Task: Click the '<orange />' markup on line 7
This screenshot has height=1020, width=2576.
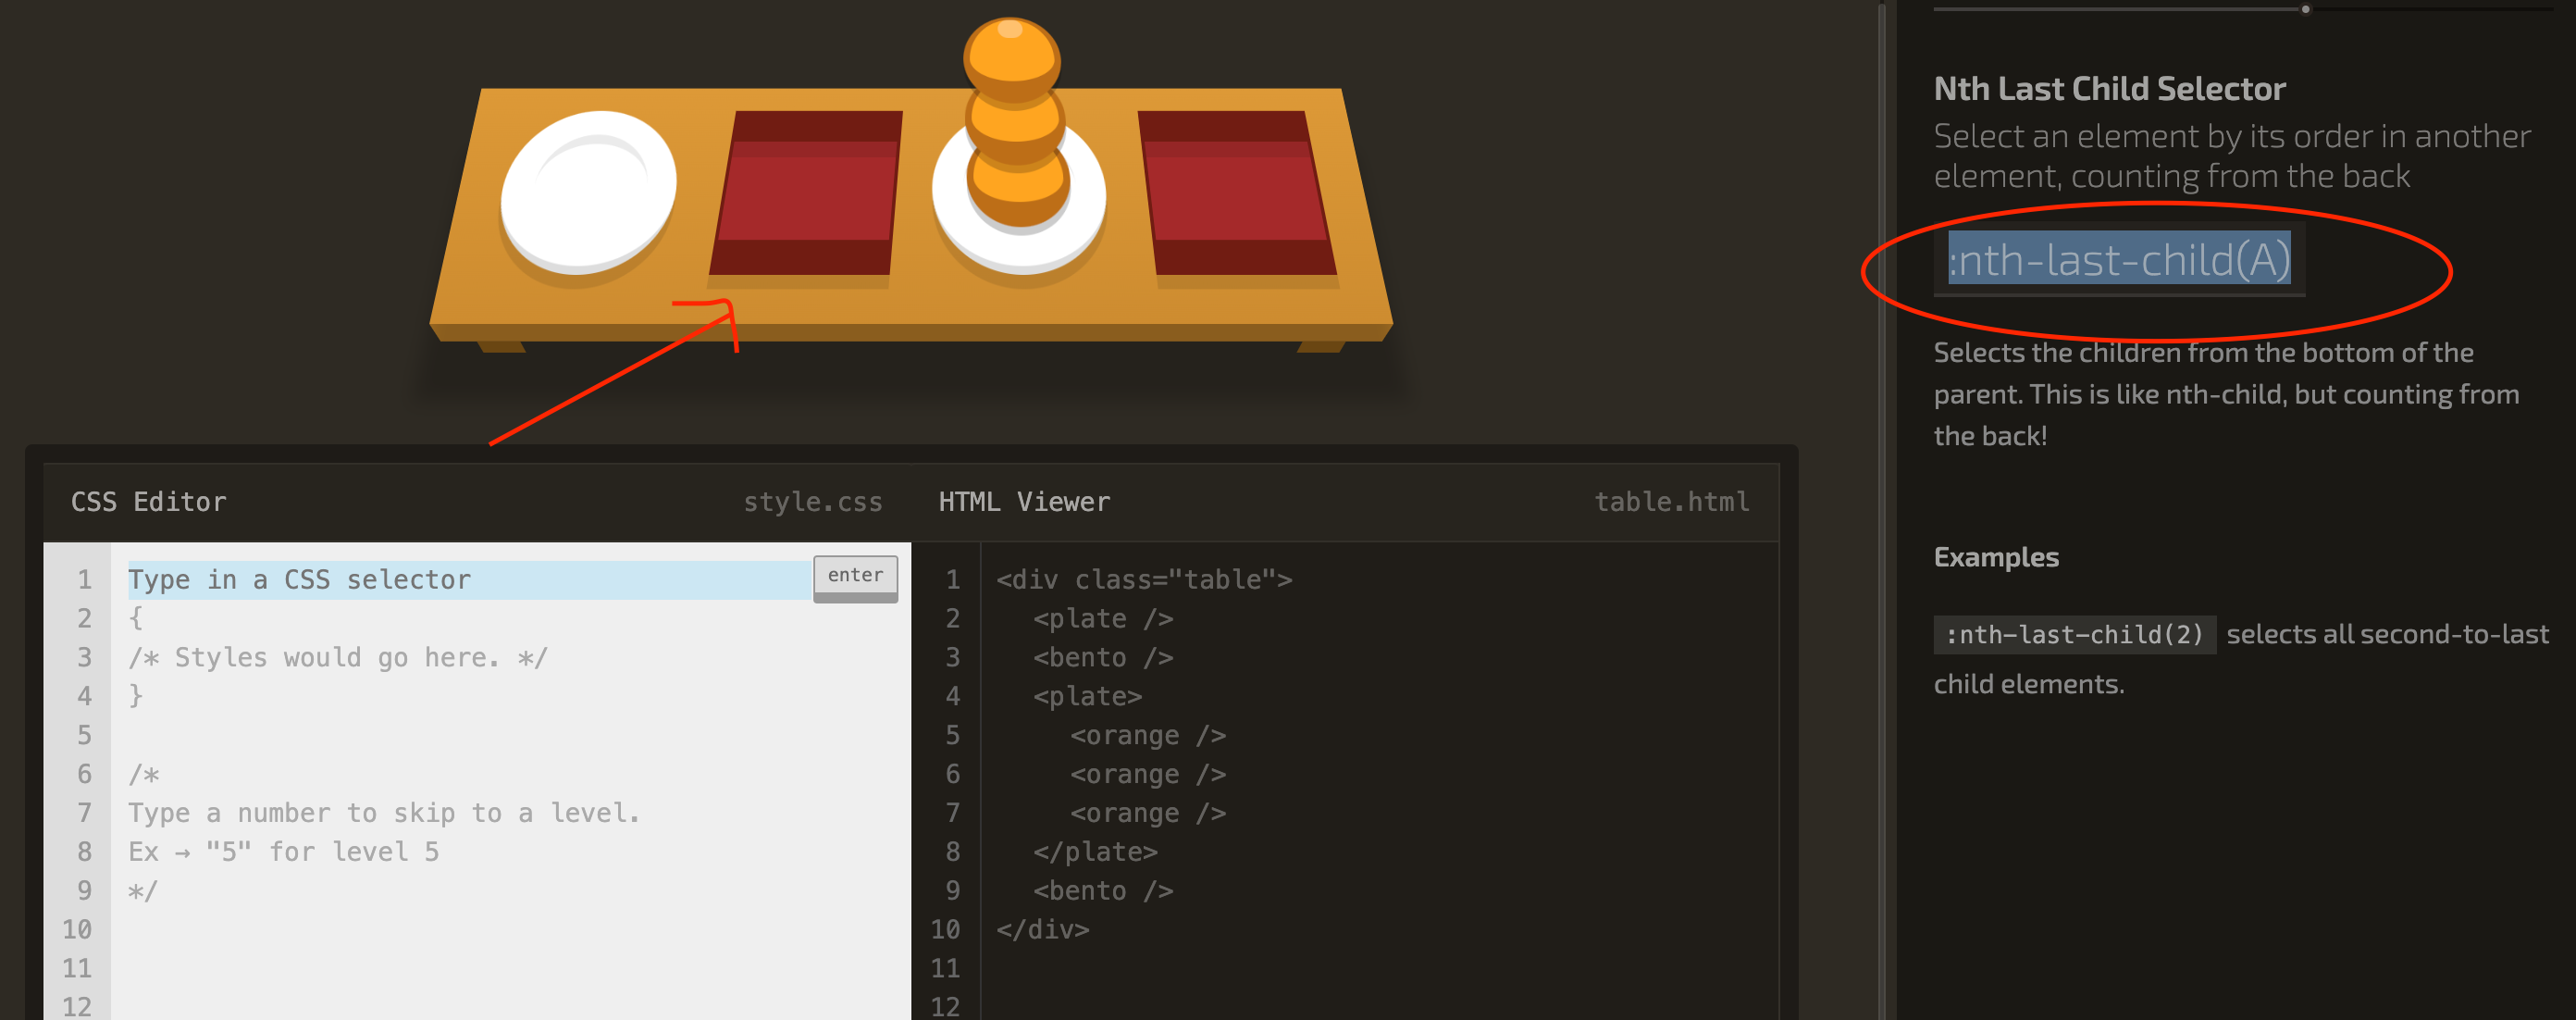Action: coord(1148,814)
